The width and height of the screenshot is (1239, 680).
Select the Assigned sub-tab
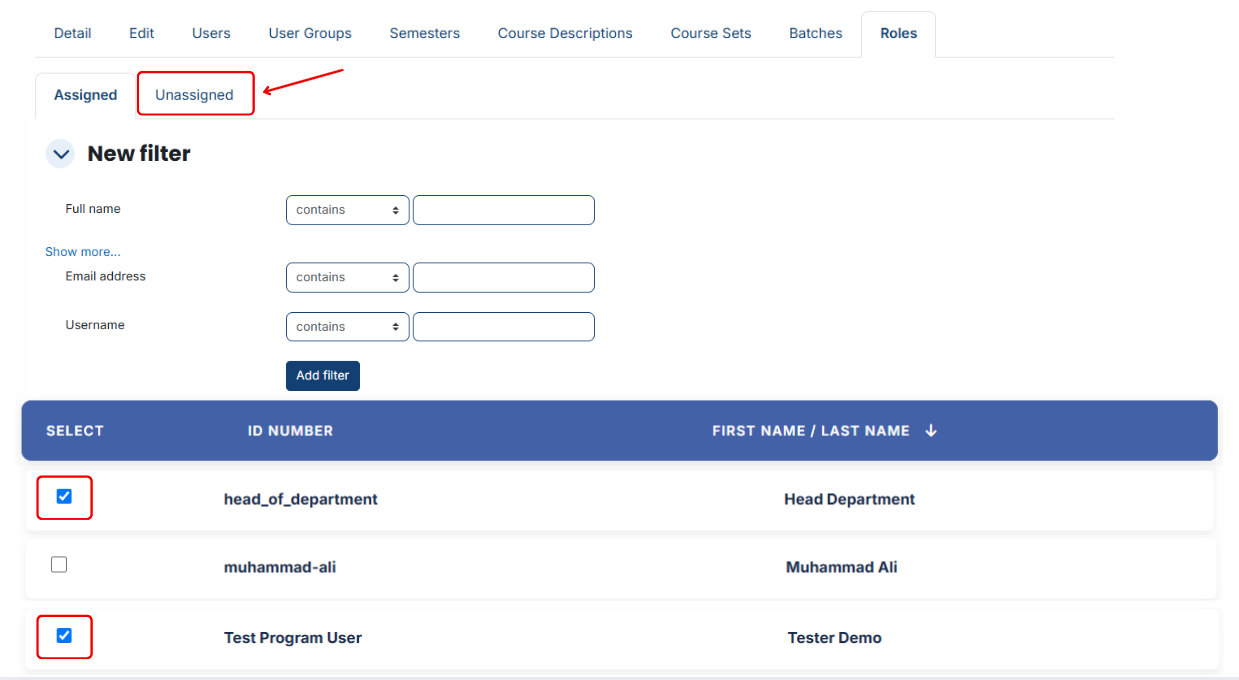pyautogui.click(x=86, y=95)
